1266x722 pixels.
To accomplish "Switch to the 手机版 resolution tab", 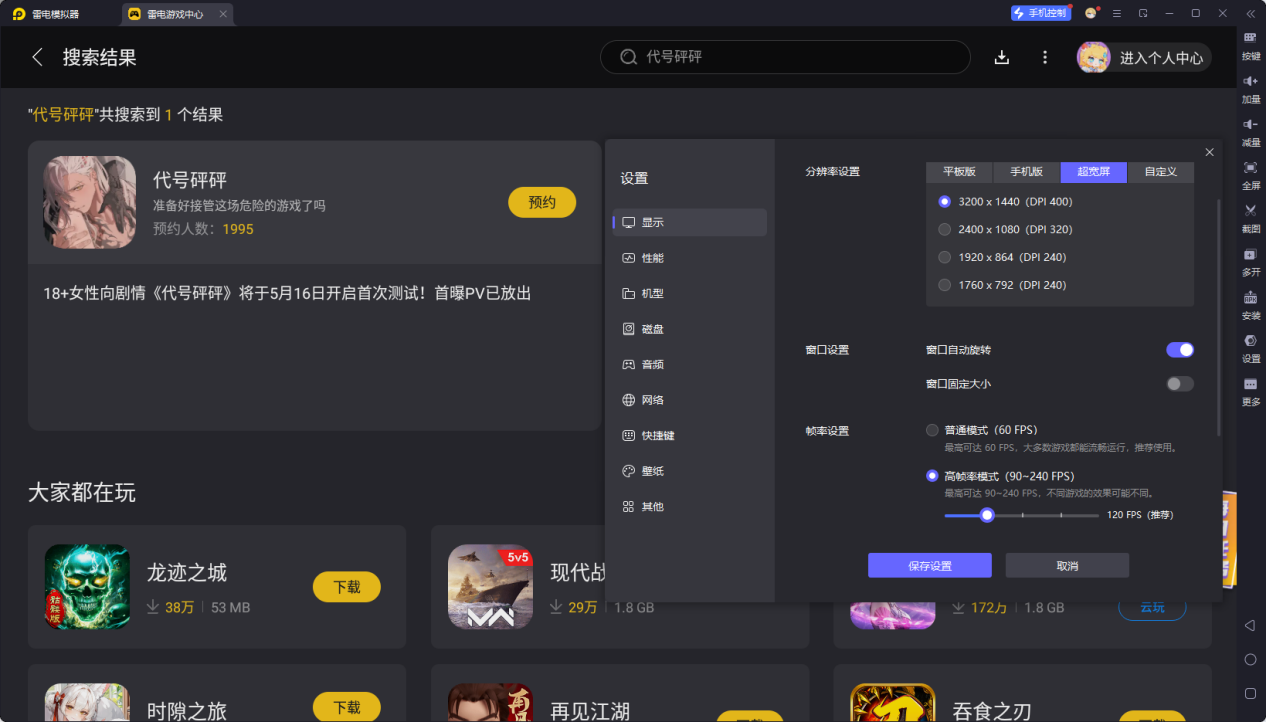I will click(x=1026, y=172).
